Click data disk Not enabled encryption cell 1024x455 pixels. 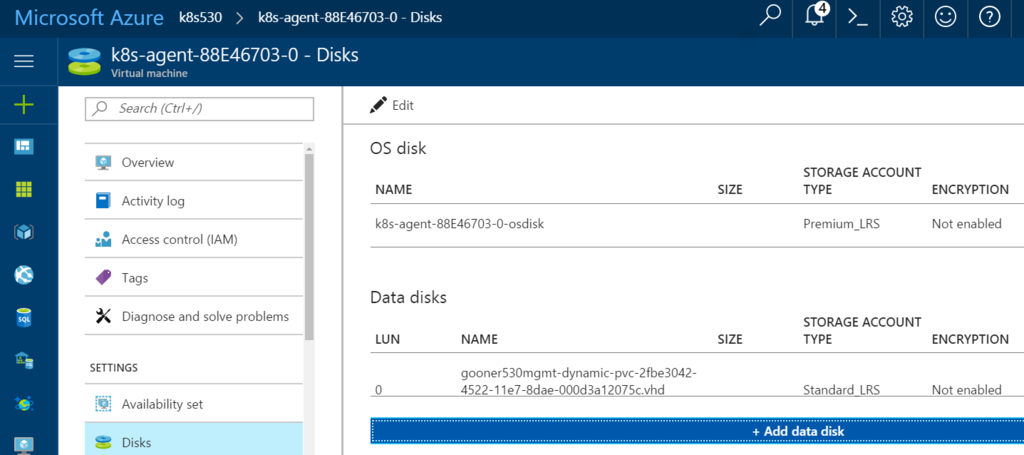pyautogui.click(x=967, y=390)
